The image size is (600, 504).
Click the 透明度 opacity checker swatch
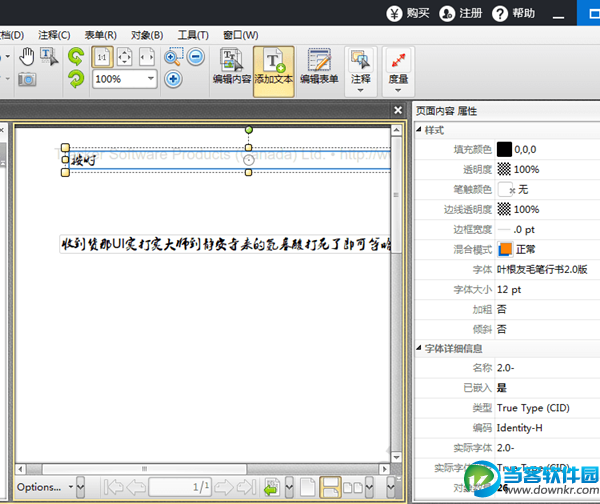point(504,169)
